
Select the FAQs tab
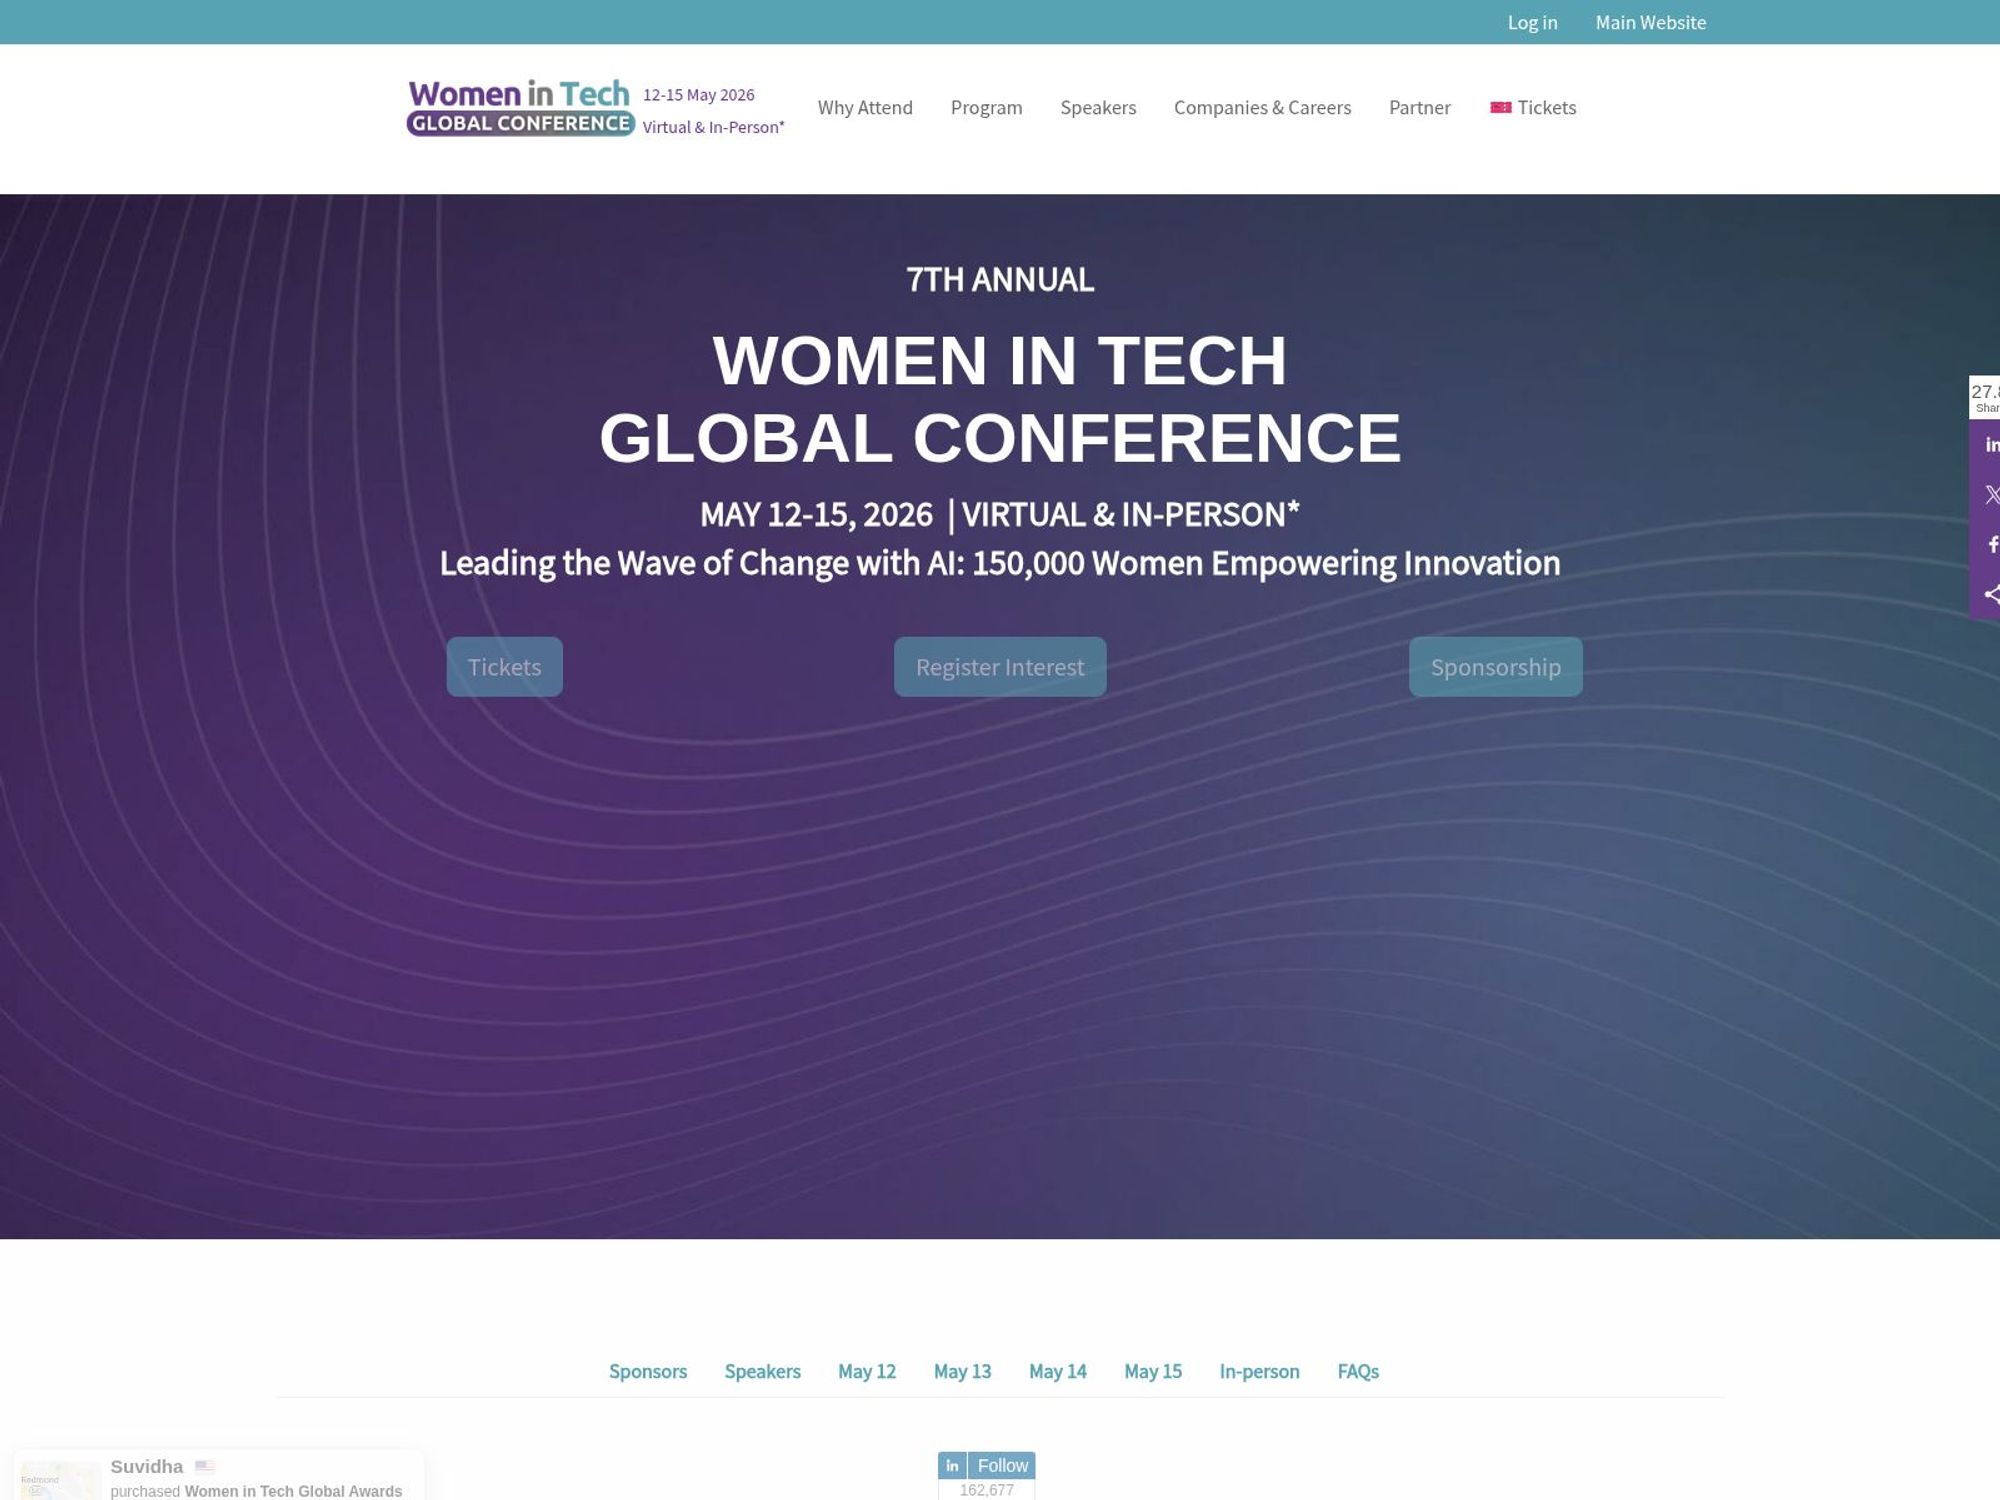[x=1358, y=1371]
